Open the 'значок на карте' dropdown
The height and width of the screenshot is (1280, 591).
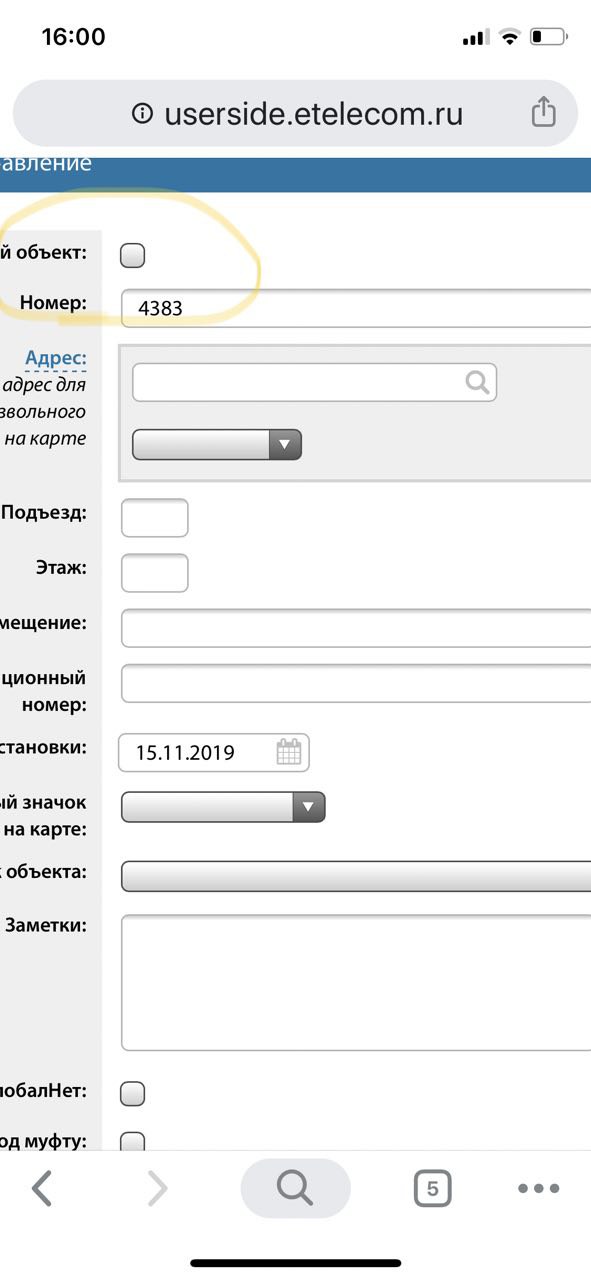[223, 807]
